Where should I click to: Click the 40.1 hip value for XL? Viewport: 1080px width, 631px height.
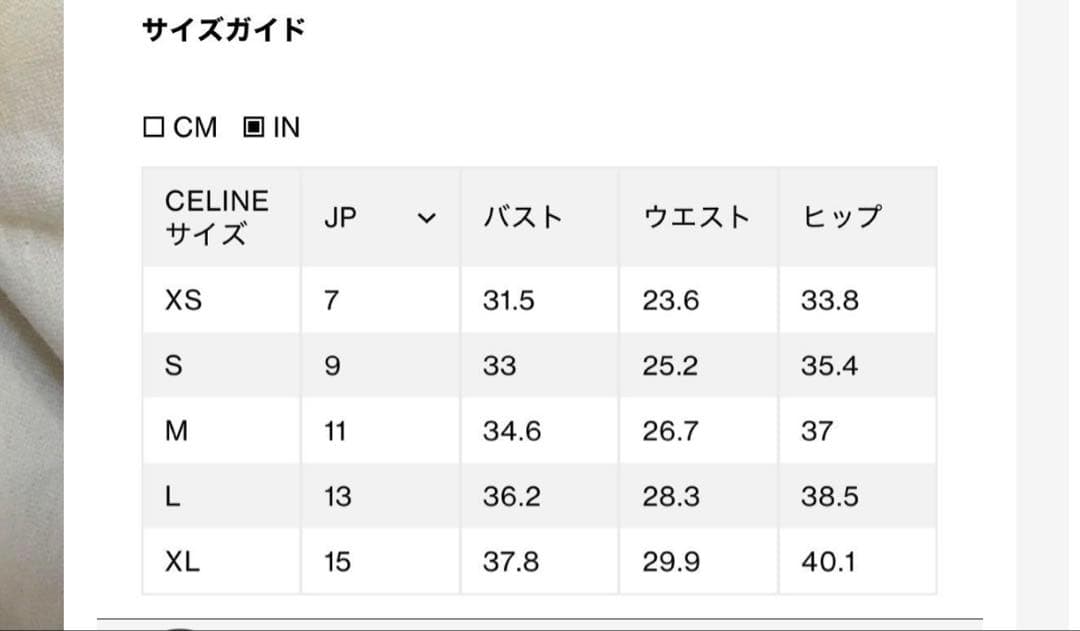pyautogui.click(x=828, y=562)
